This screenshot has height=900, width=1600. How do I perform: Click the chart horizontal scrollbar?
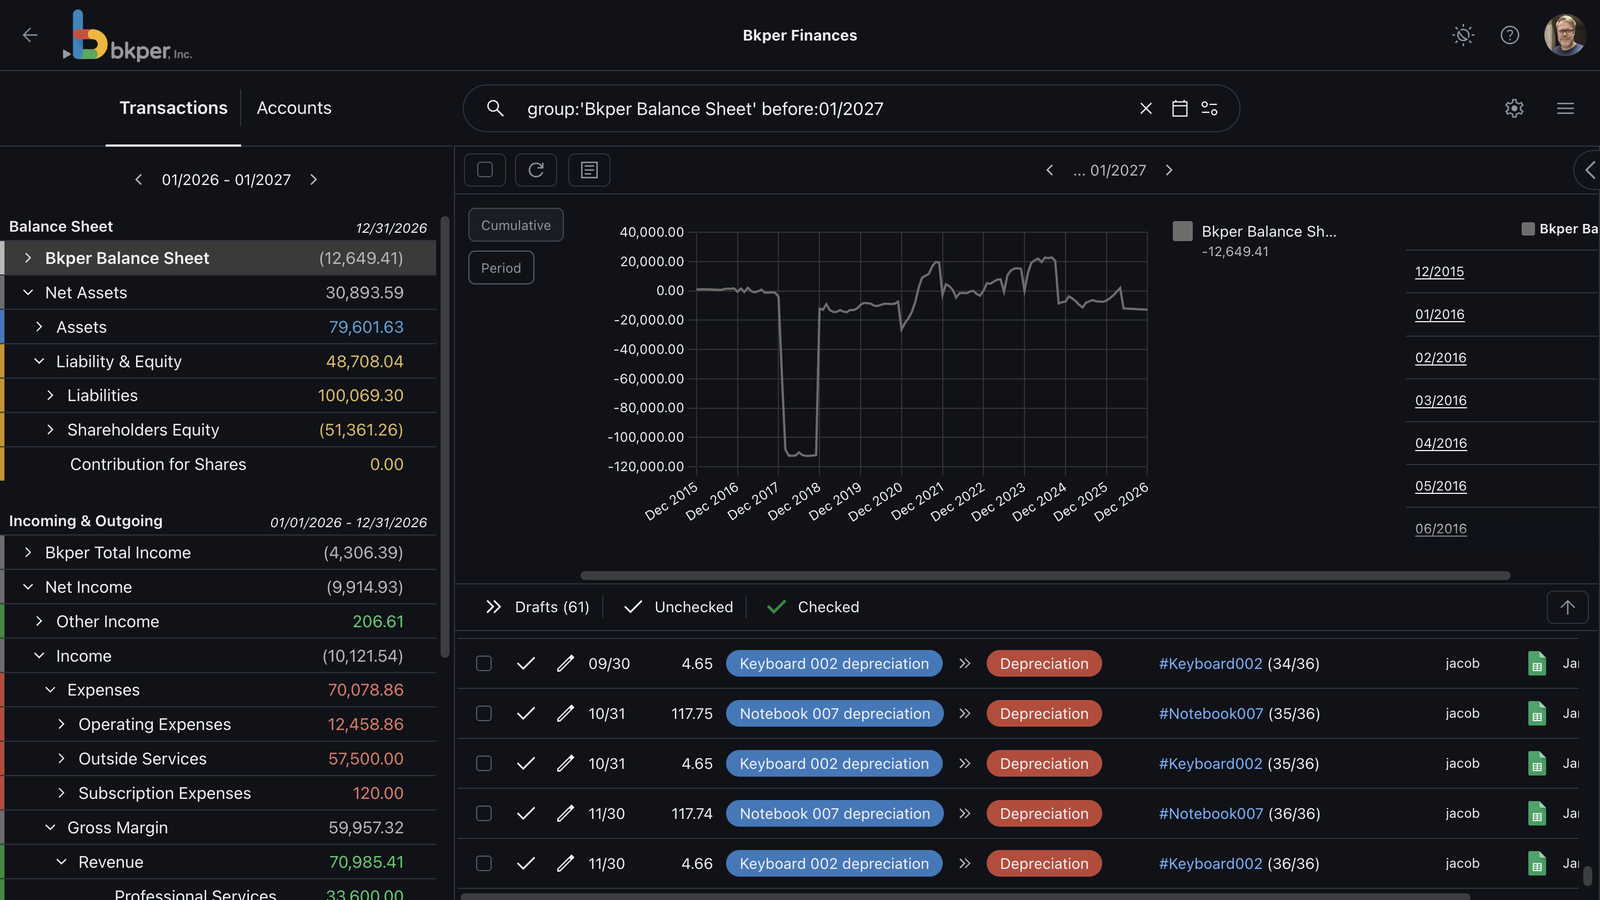pos(1045,575)
